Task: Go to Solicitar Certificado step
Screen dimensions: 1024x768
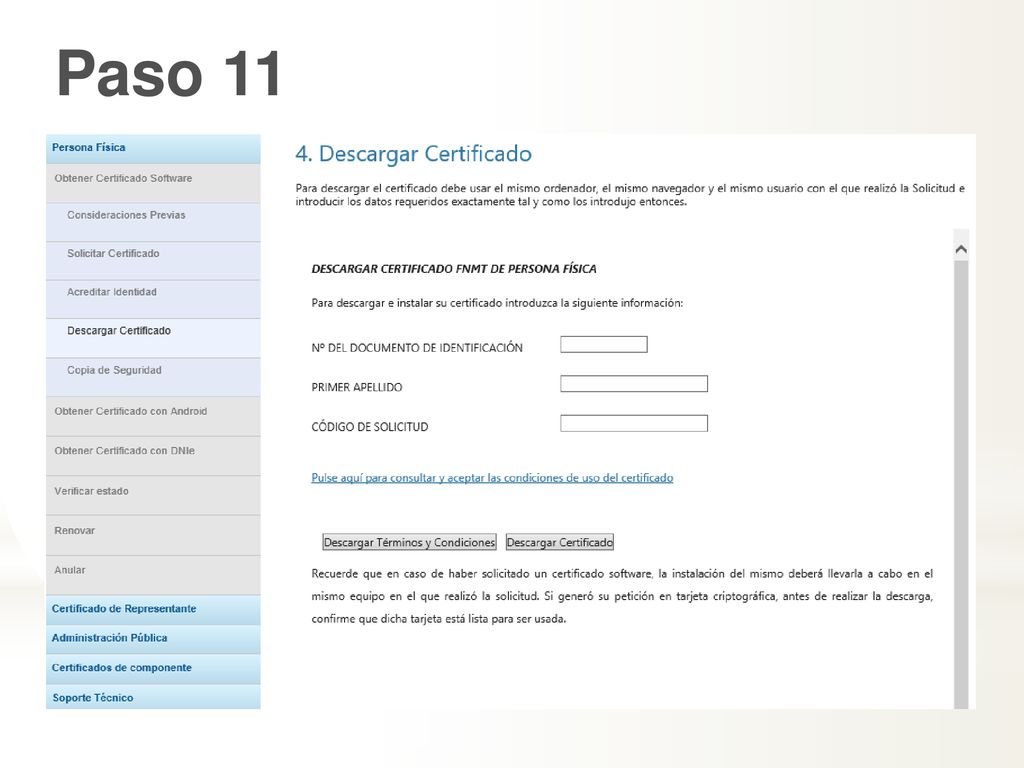Action: 153,261
